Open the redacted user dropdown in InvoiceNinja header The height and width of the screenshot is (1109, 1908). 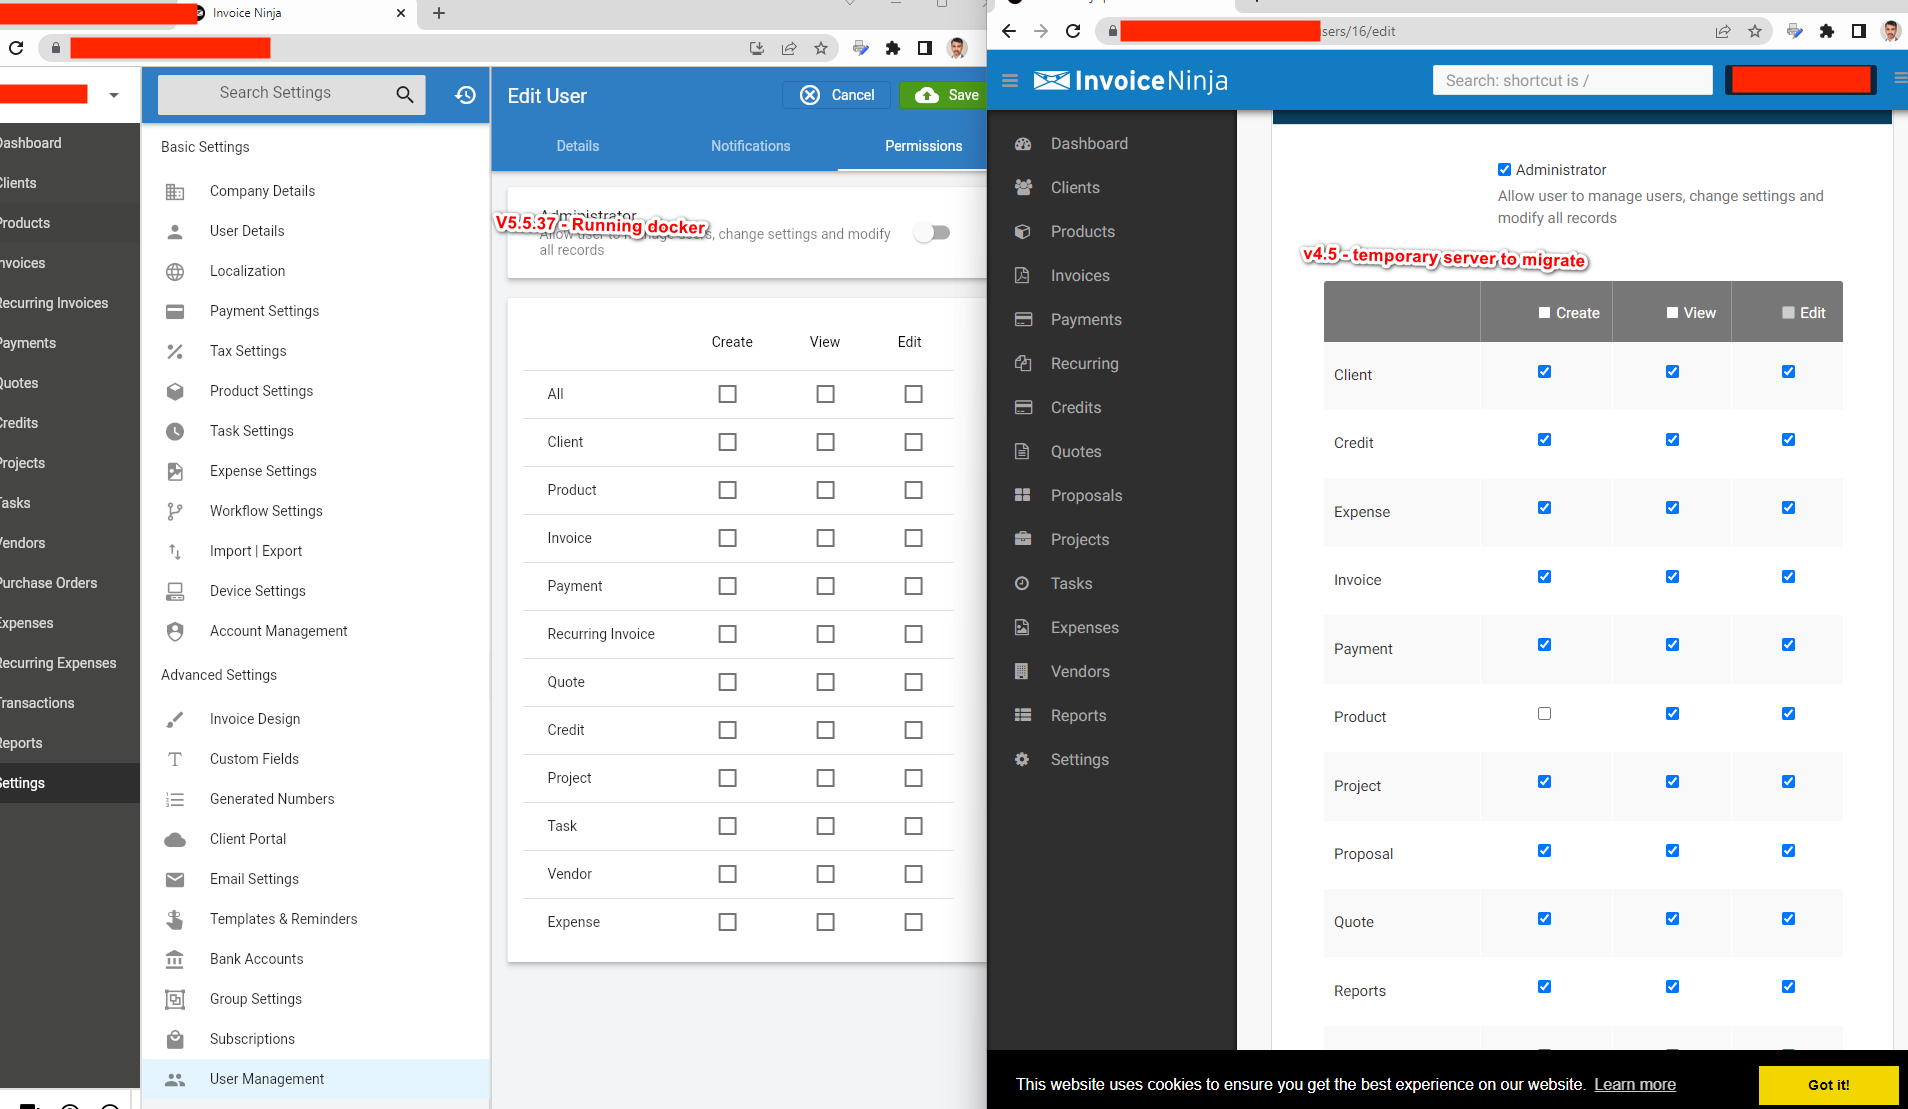1800,81
